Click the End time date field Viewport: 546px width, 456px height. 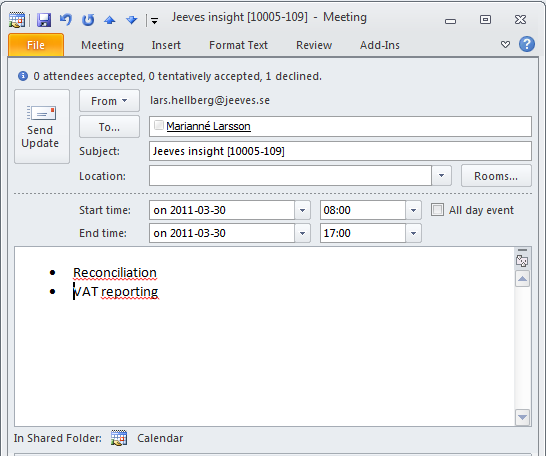point(222,233)
